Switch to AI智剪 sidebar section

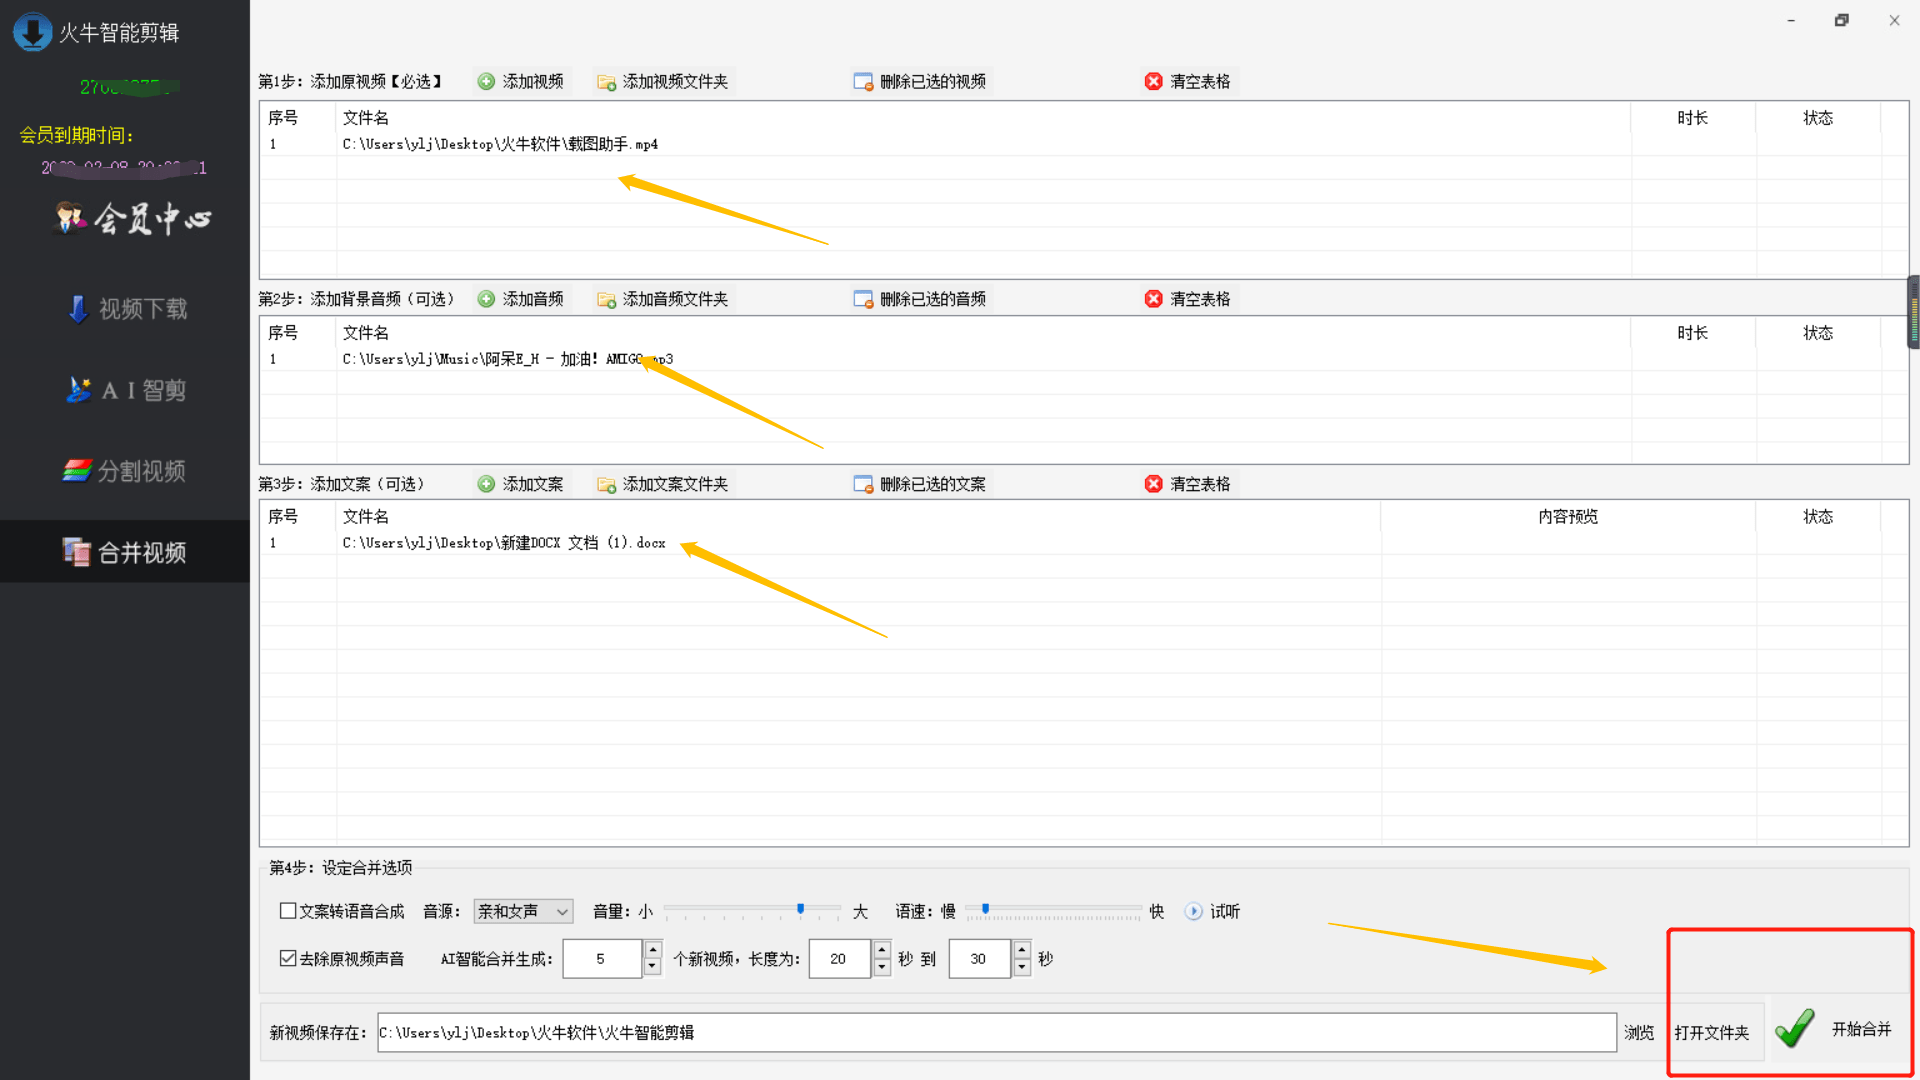[126, 390]
